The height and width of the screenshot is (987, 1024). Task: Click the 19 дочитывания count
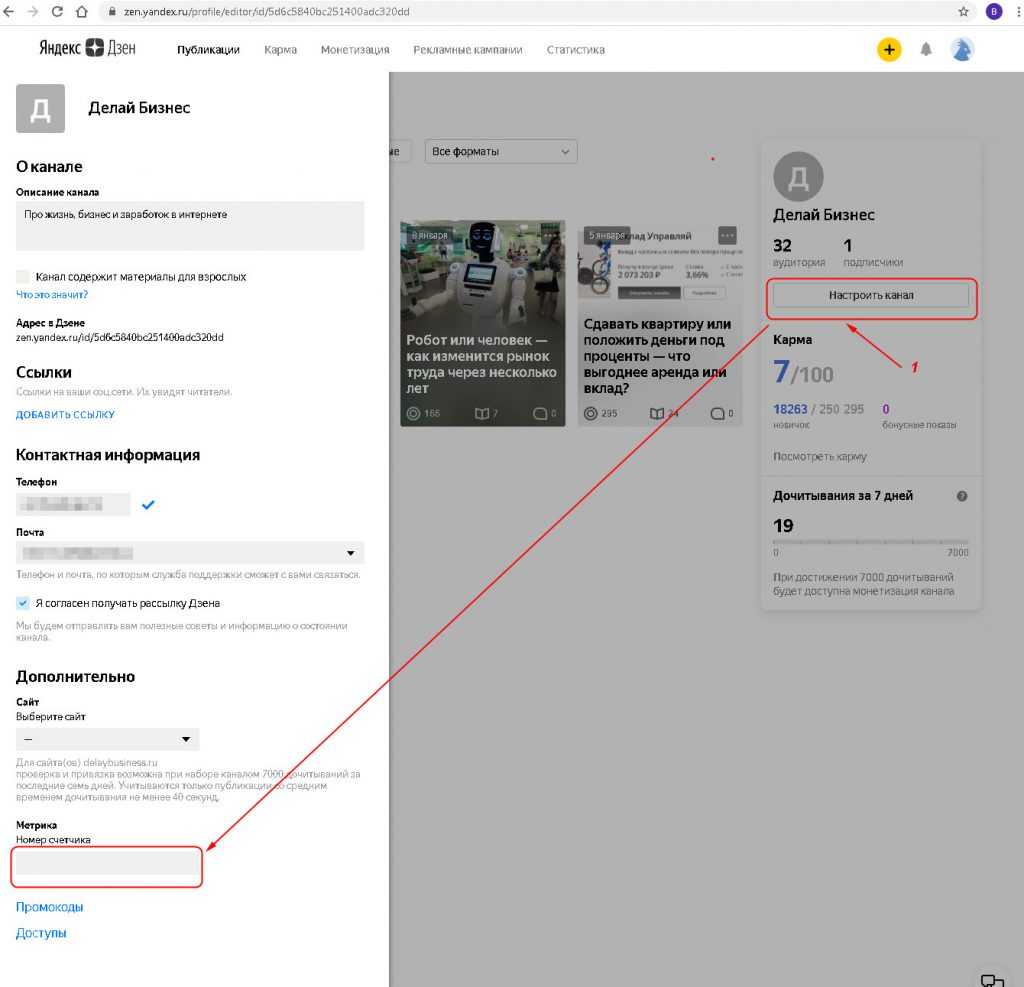click(x=783, y=526)
